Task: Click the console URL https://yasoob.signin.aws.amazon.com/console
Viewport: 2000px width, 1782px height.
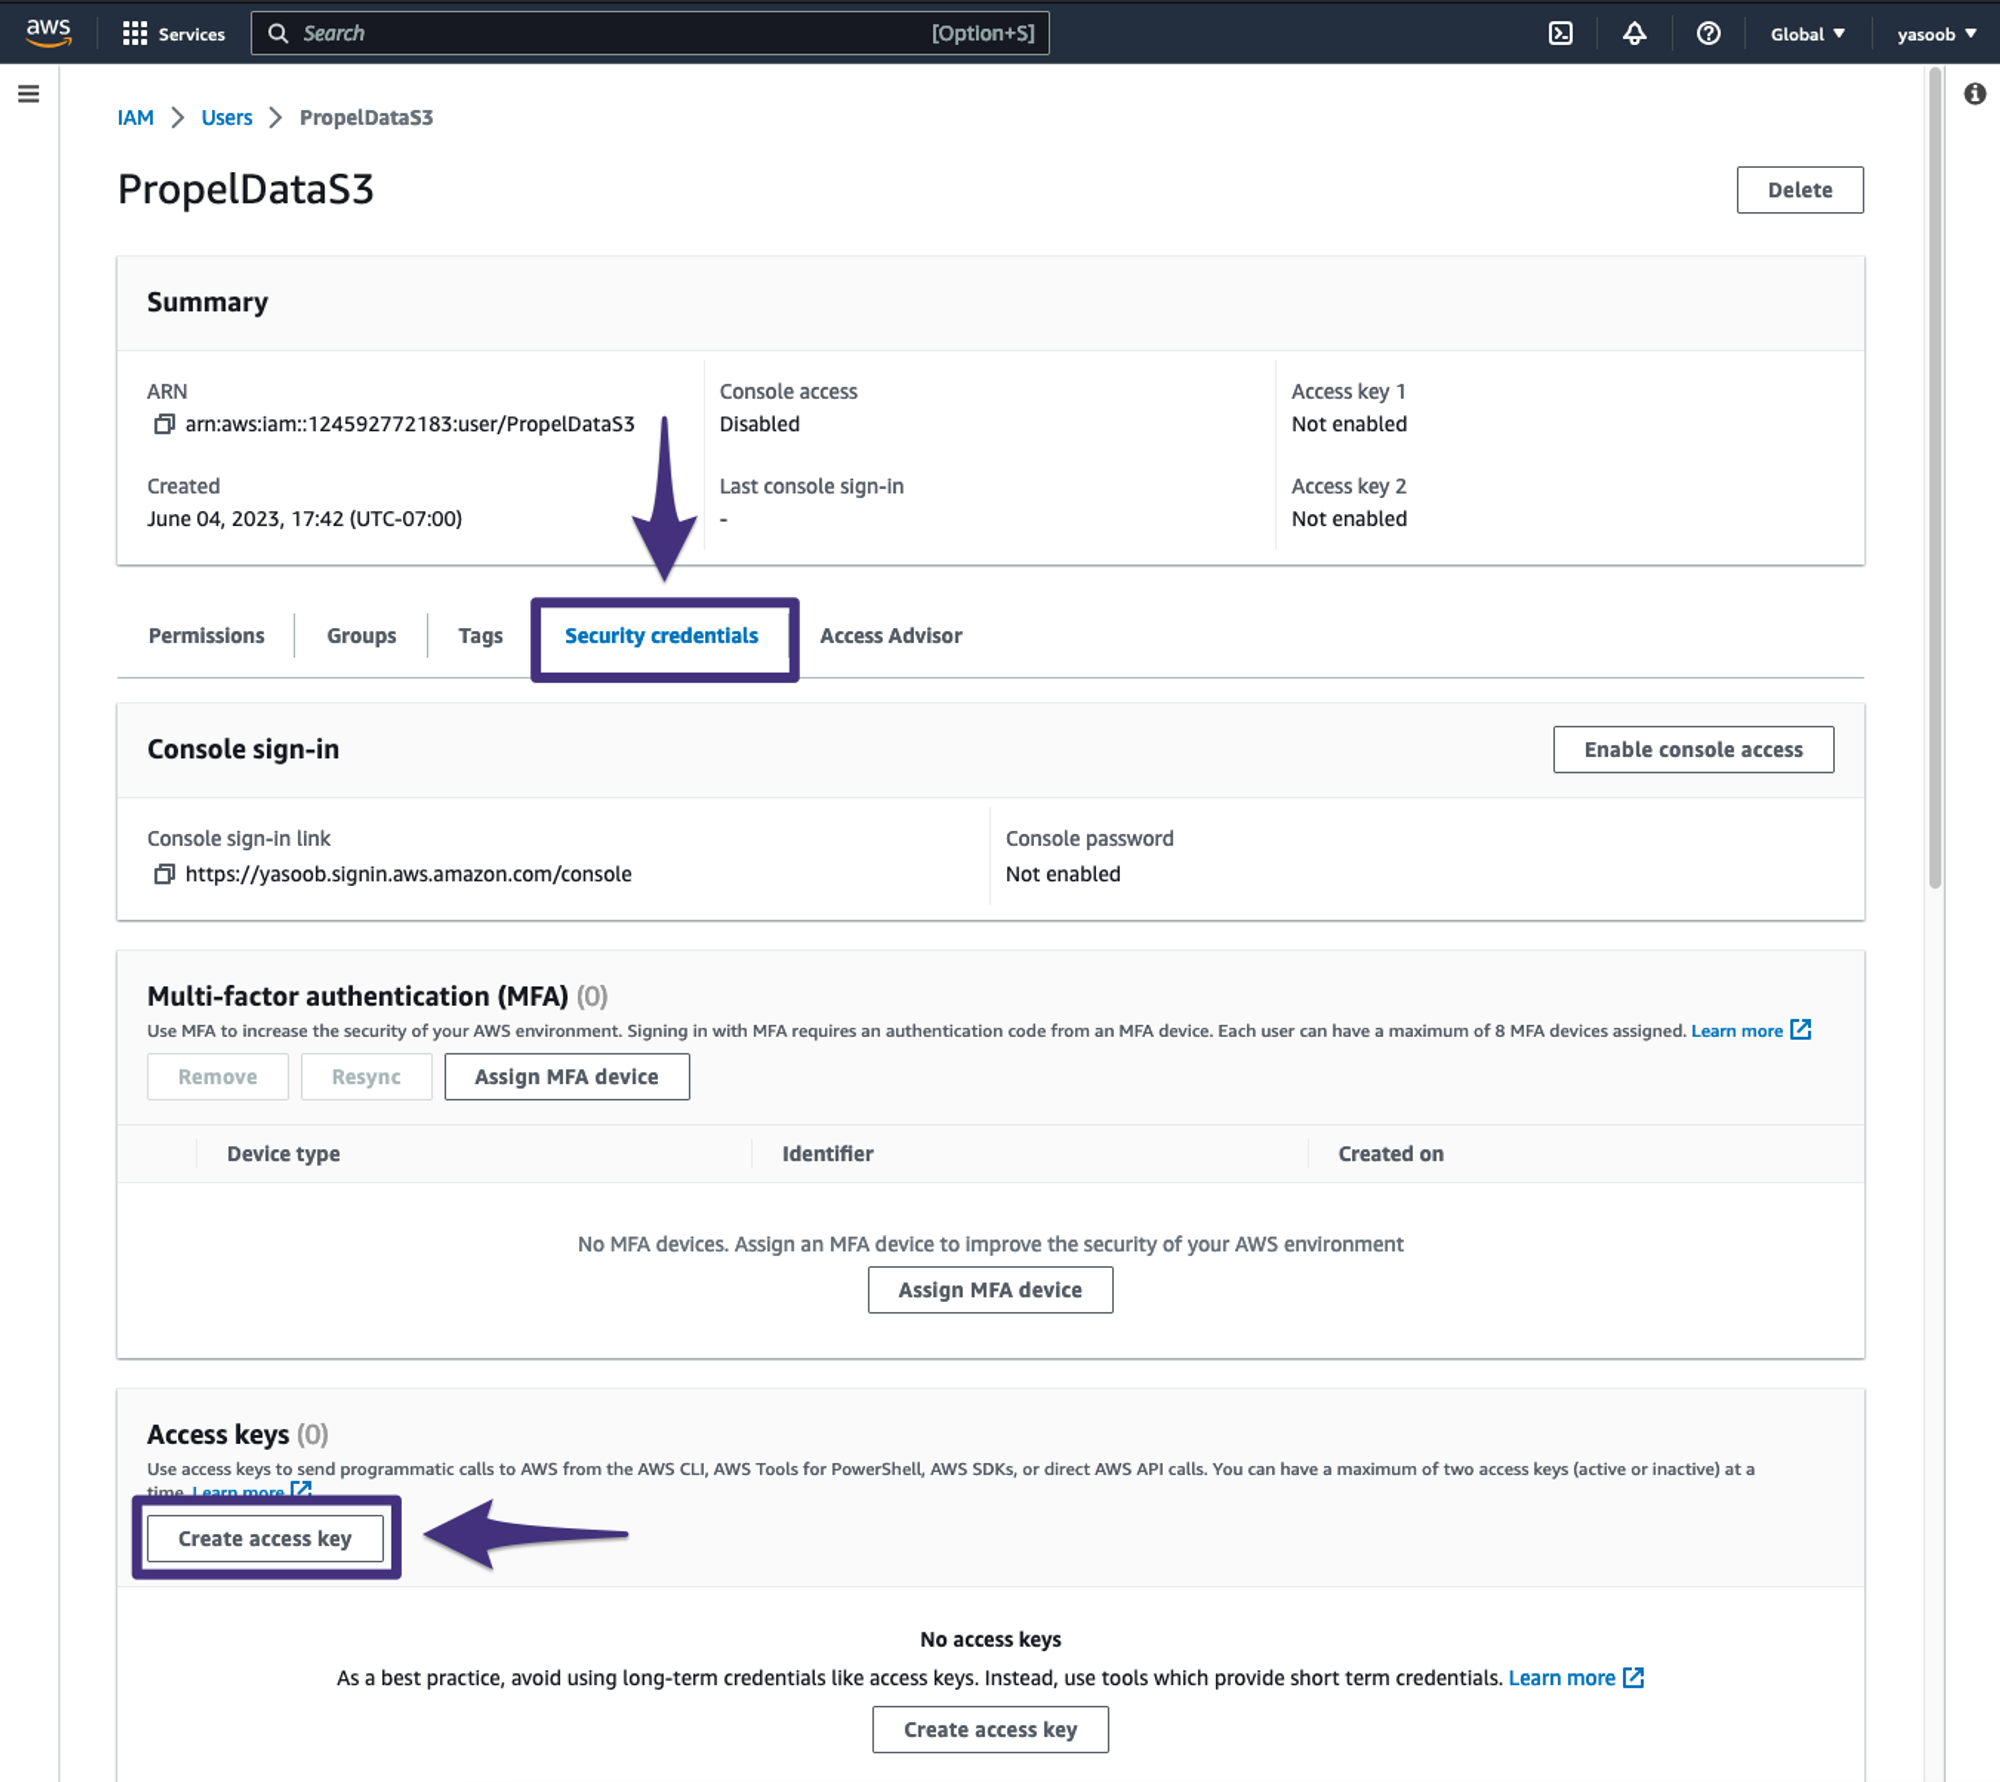Action: pyautogui.click(x=408, y=874)
